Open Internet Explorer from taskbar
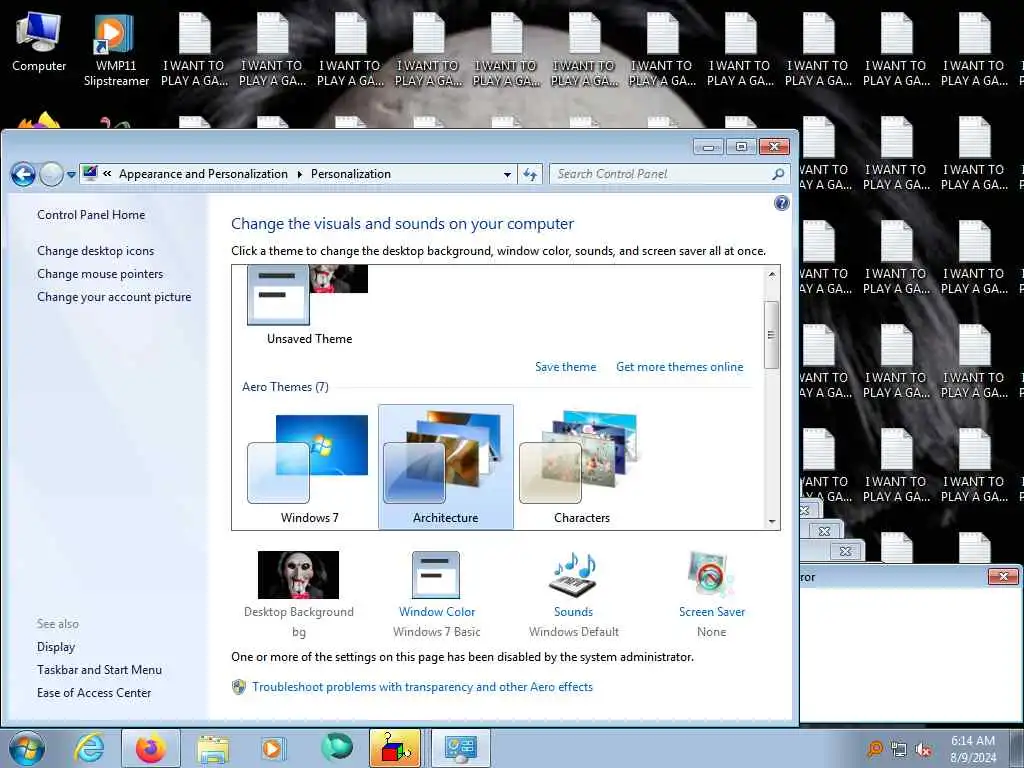The width and height of the screenshot is (1024, 768). pos(89,748)
